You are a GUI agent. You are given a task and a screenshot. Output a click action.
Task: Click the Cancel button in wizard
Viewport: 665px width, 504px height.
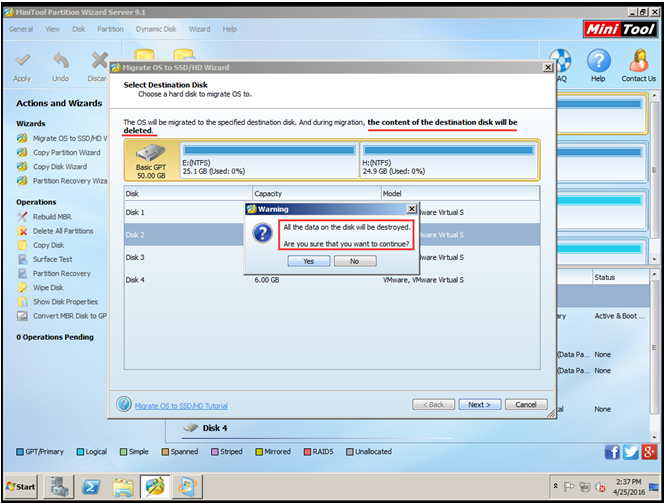[x=526, y=405]
